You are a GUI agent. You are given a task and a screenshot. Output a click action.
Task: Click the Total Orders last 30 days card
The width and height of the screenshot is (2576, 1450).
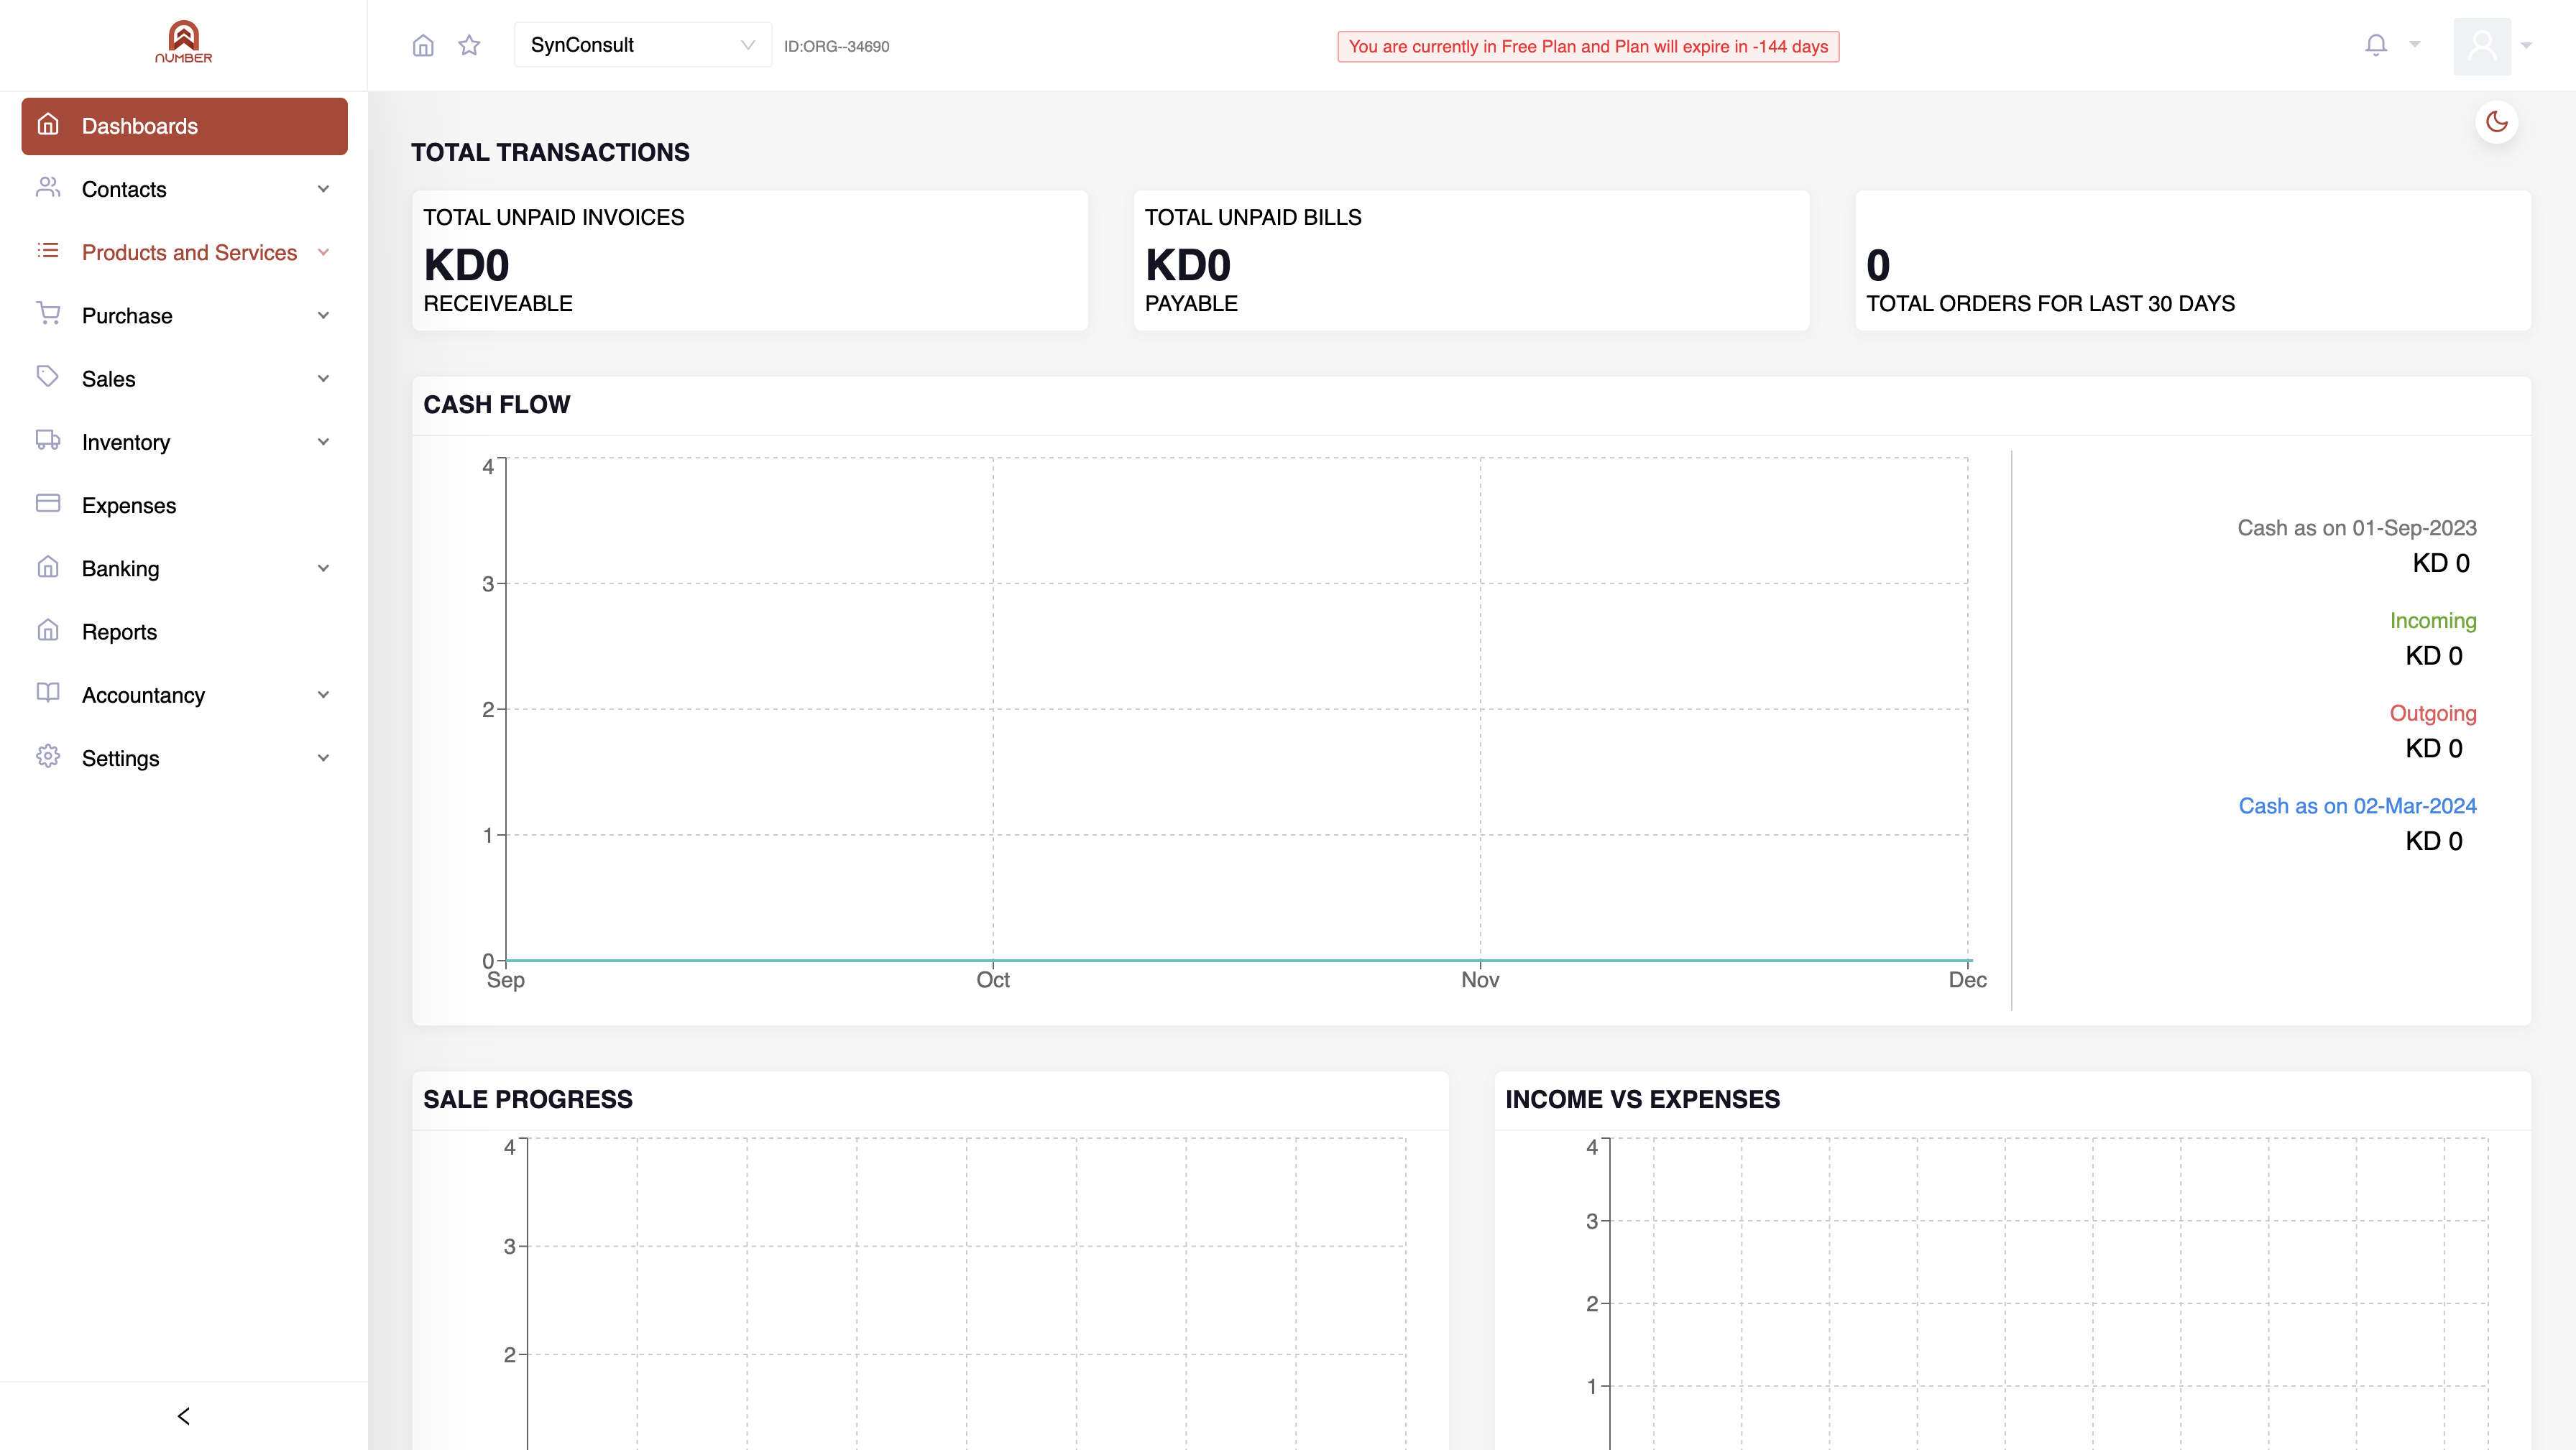coord(2193,261)
